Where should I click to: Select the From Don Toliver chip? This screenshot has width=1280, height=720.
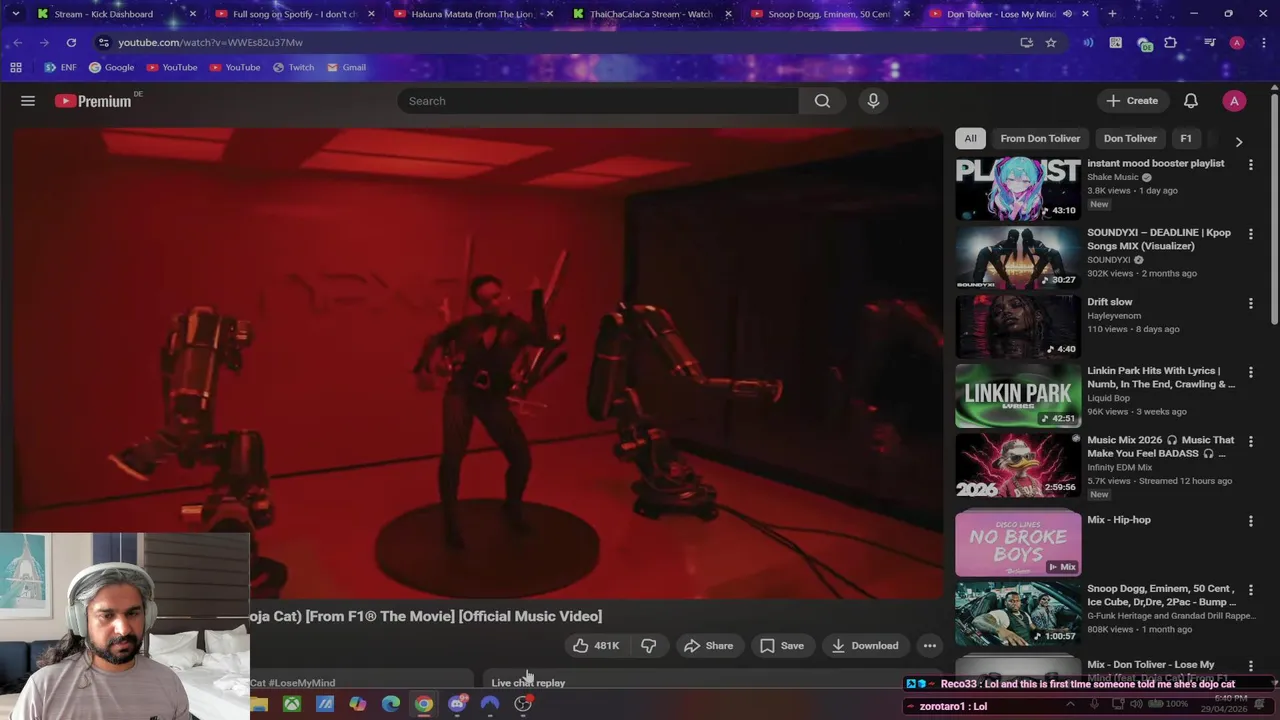tap(1040, 139)
